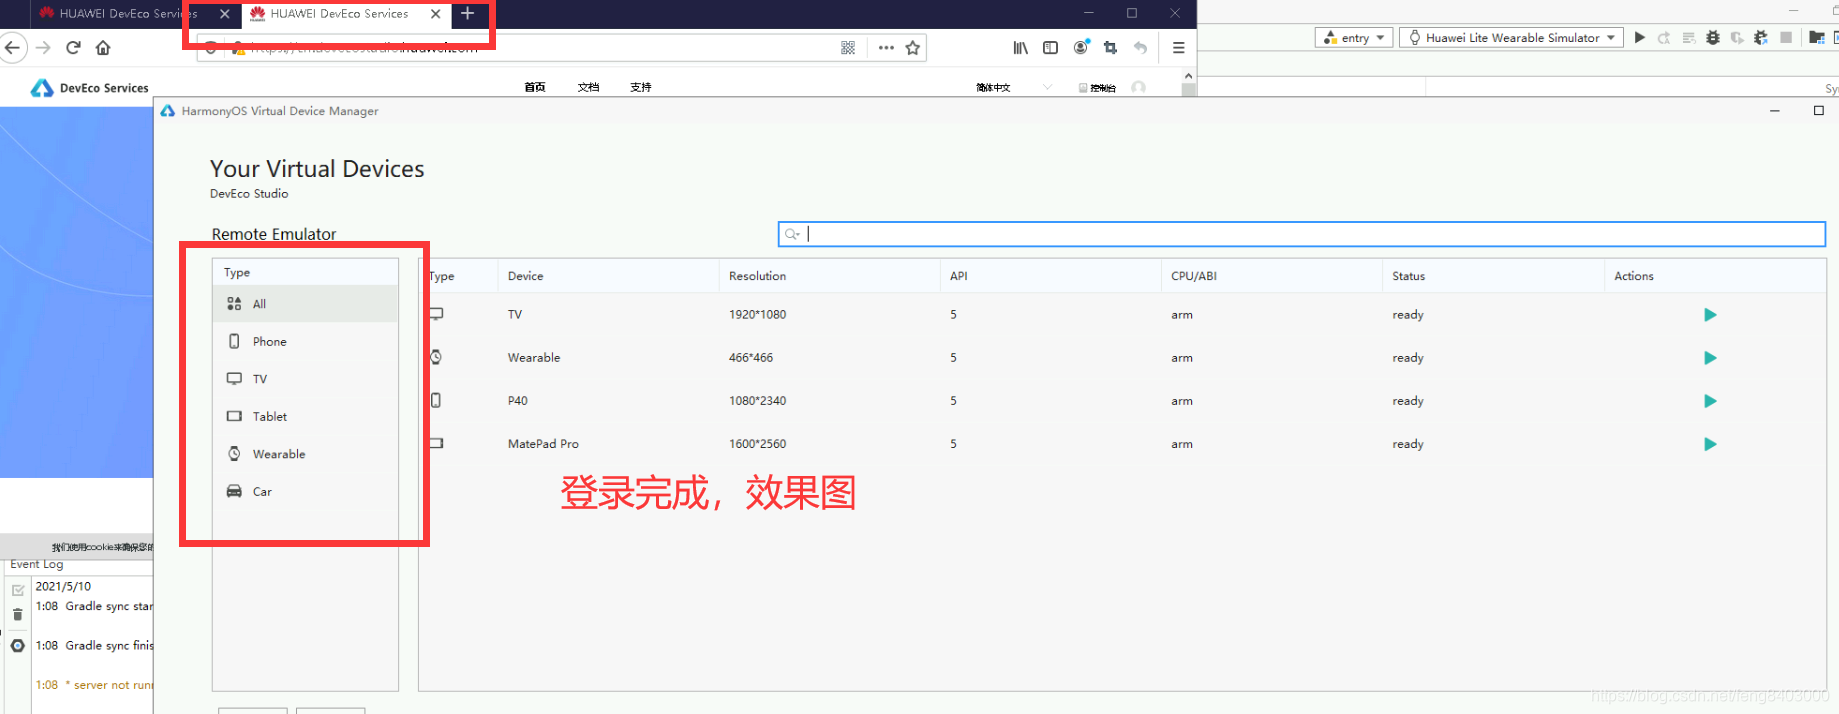
Task: Open the browser home page
Action: (103, 47)
